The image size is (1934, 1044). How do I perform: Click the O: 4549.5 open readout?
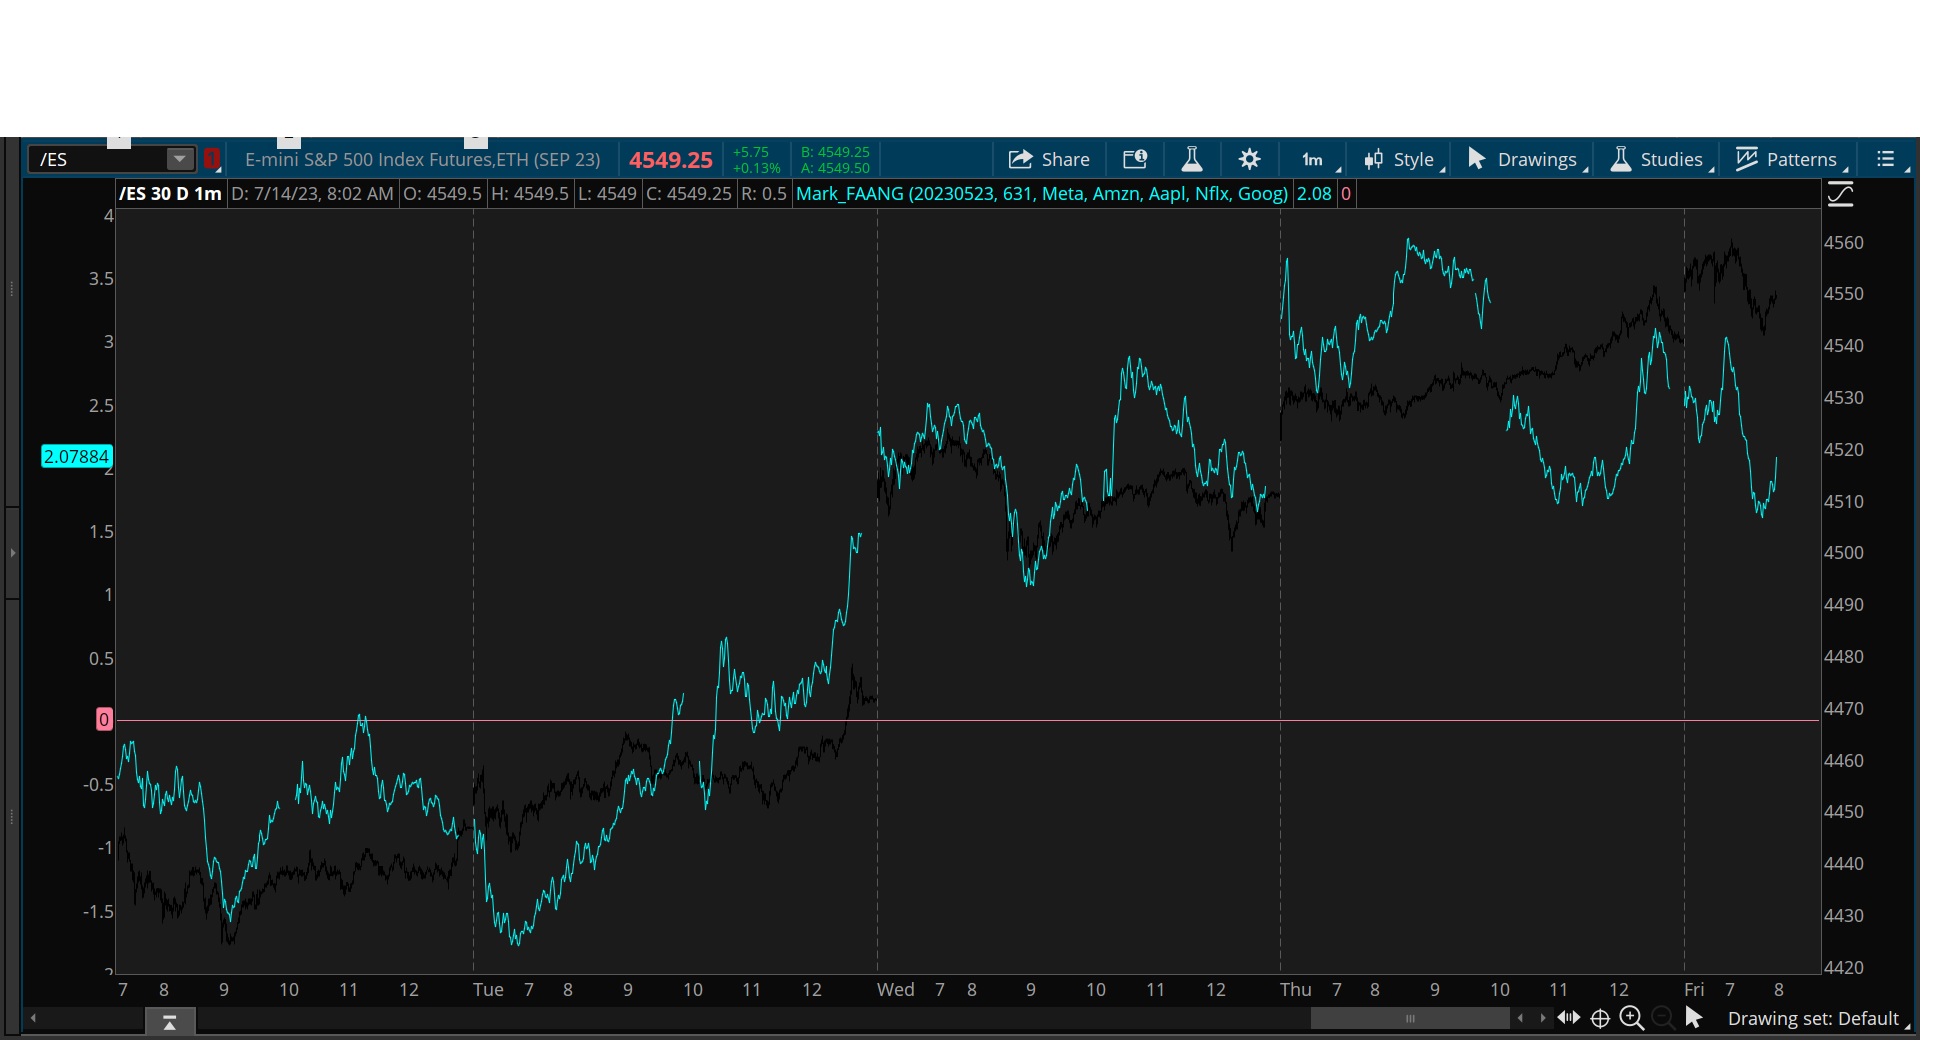click(442, 194)
